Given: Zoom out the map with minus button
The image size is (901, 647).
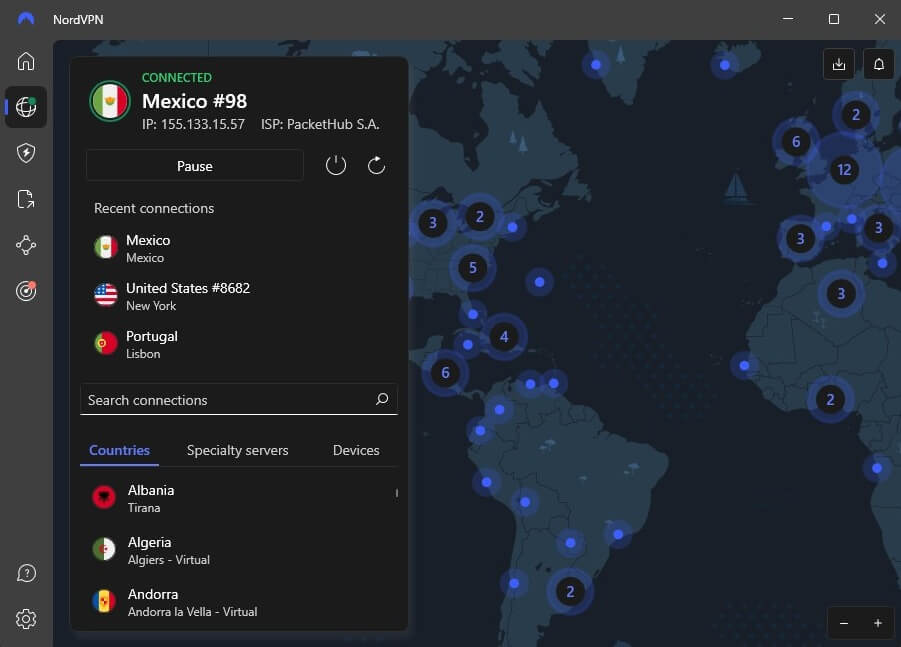Looking at the screenshot, I should coord(844,623).
